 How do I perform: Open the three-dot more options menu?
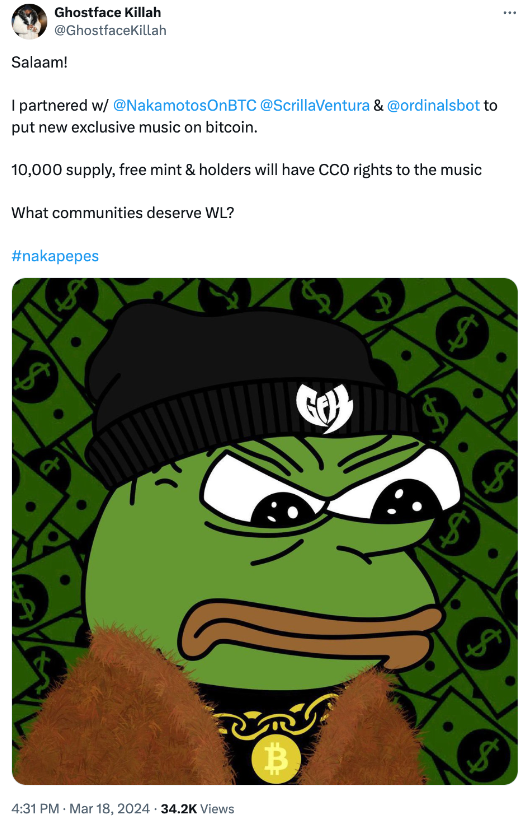click(509, 13)
